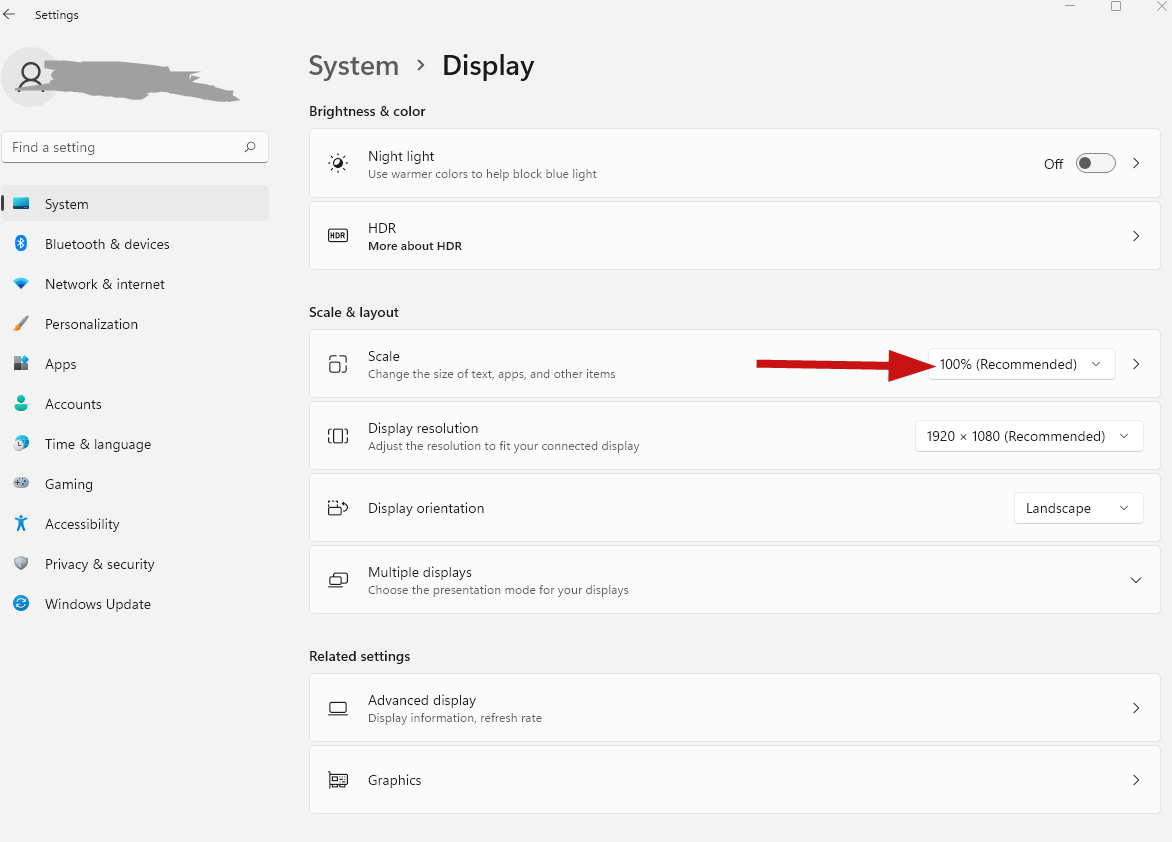Click the Privacy & security shield icon
The width and height of the screenshot is (1172, 842).
click(x=21, y=564)
